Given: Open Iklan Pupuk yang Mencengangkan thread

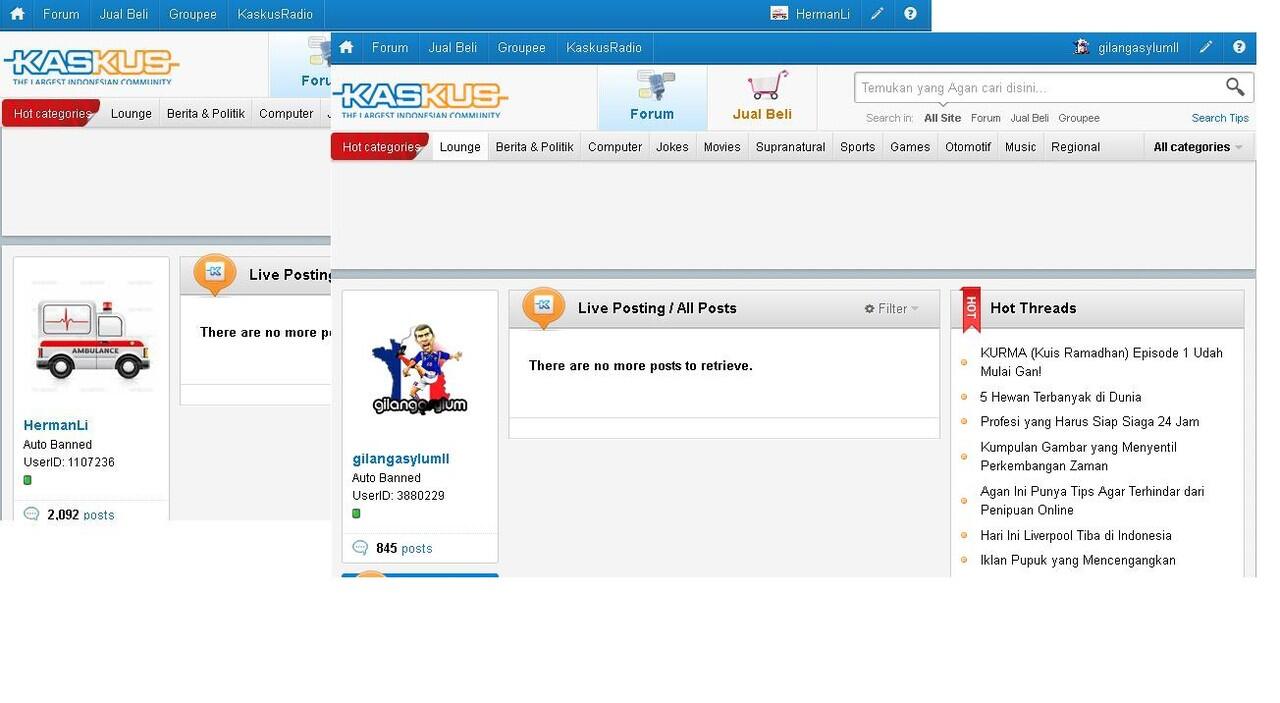Looking at the screenshot, I should (1078, 560).
